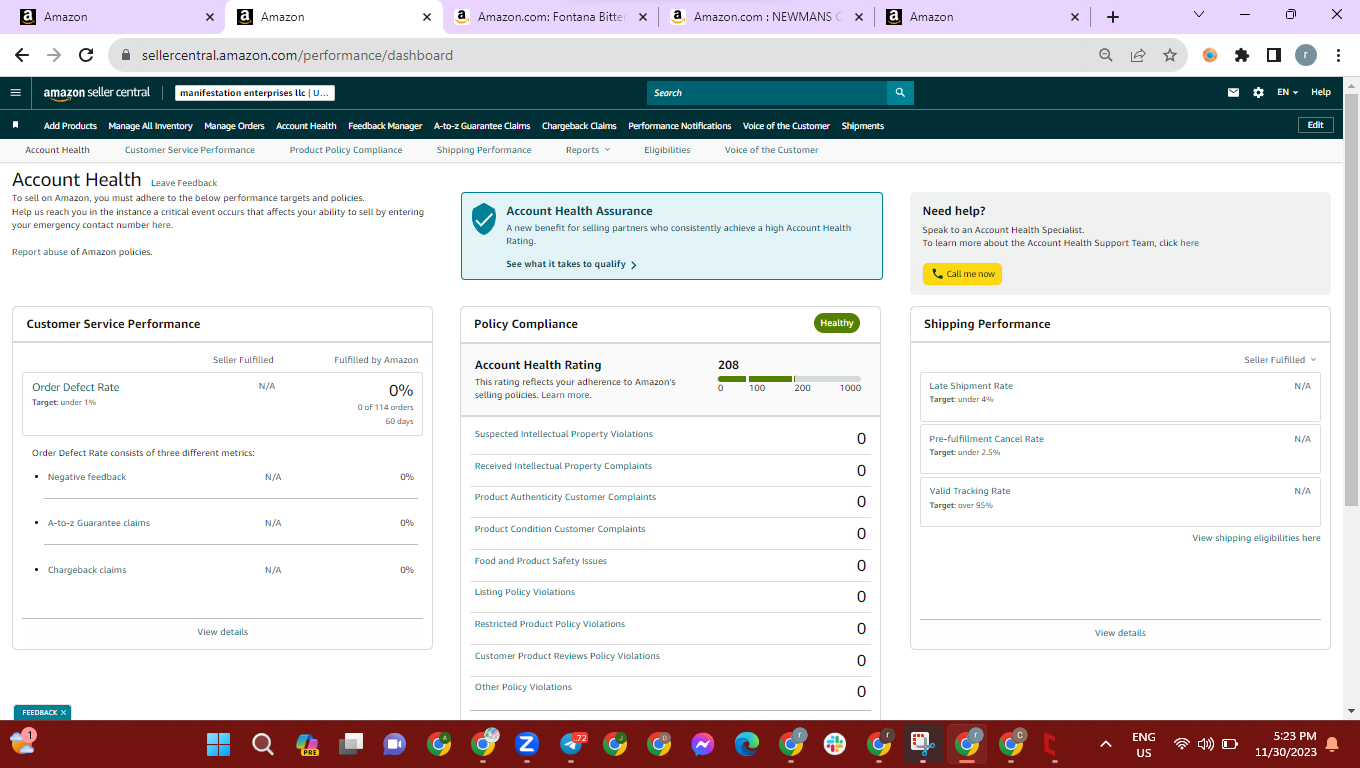Image resolution: width=1360 pixels, height=768 pixels.
Task: Open View shipping eligibilities here link
Action: [x=1256, y=538]
